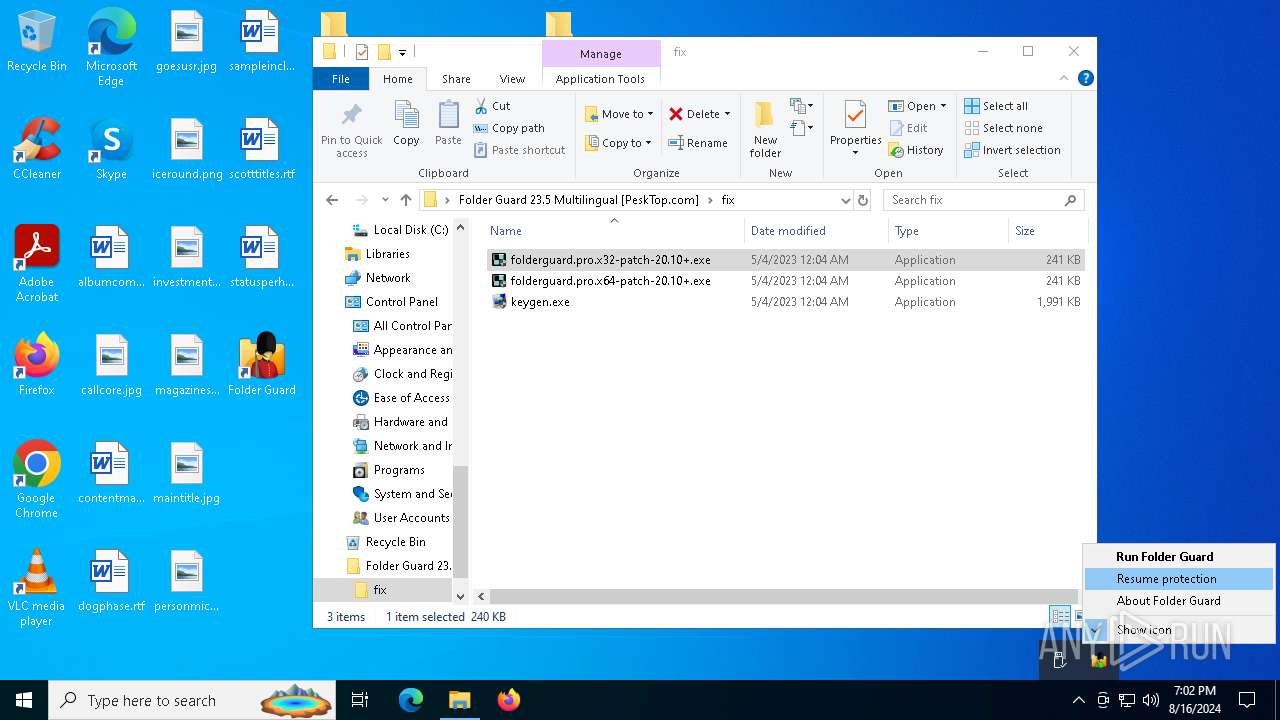Image resolution: width=1280 pixels, height=720 pixels.
Task: Click the Properties icon
Action: click(x=855, y=116)
